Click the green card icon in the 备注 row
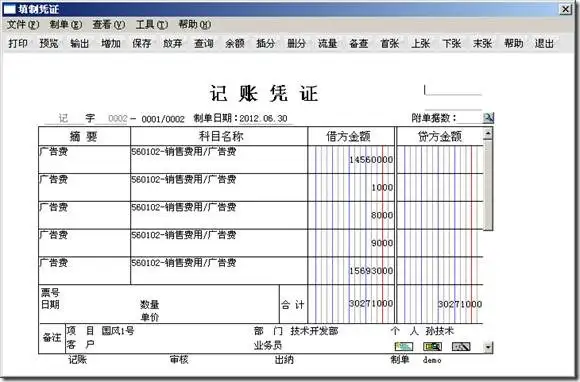This screenshot has width=580, height=382. point(404,346)
